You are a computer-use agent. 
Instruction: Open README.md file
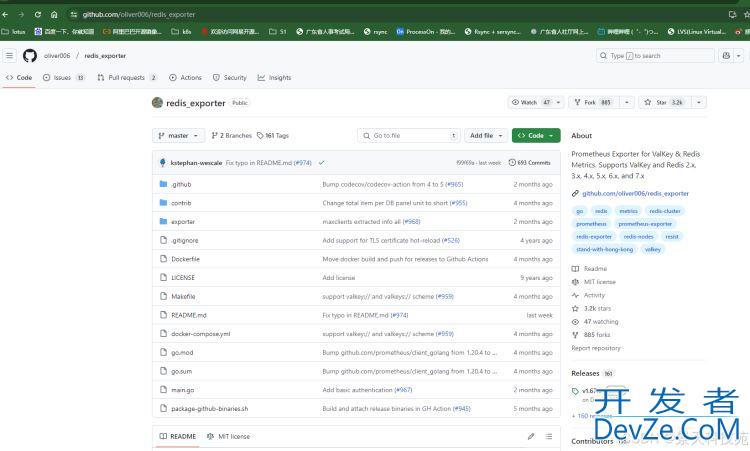pyautogui.click(x=189, y=315)
